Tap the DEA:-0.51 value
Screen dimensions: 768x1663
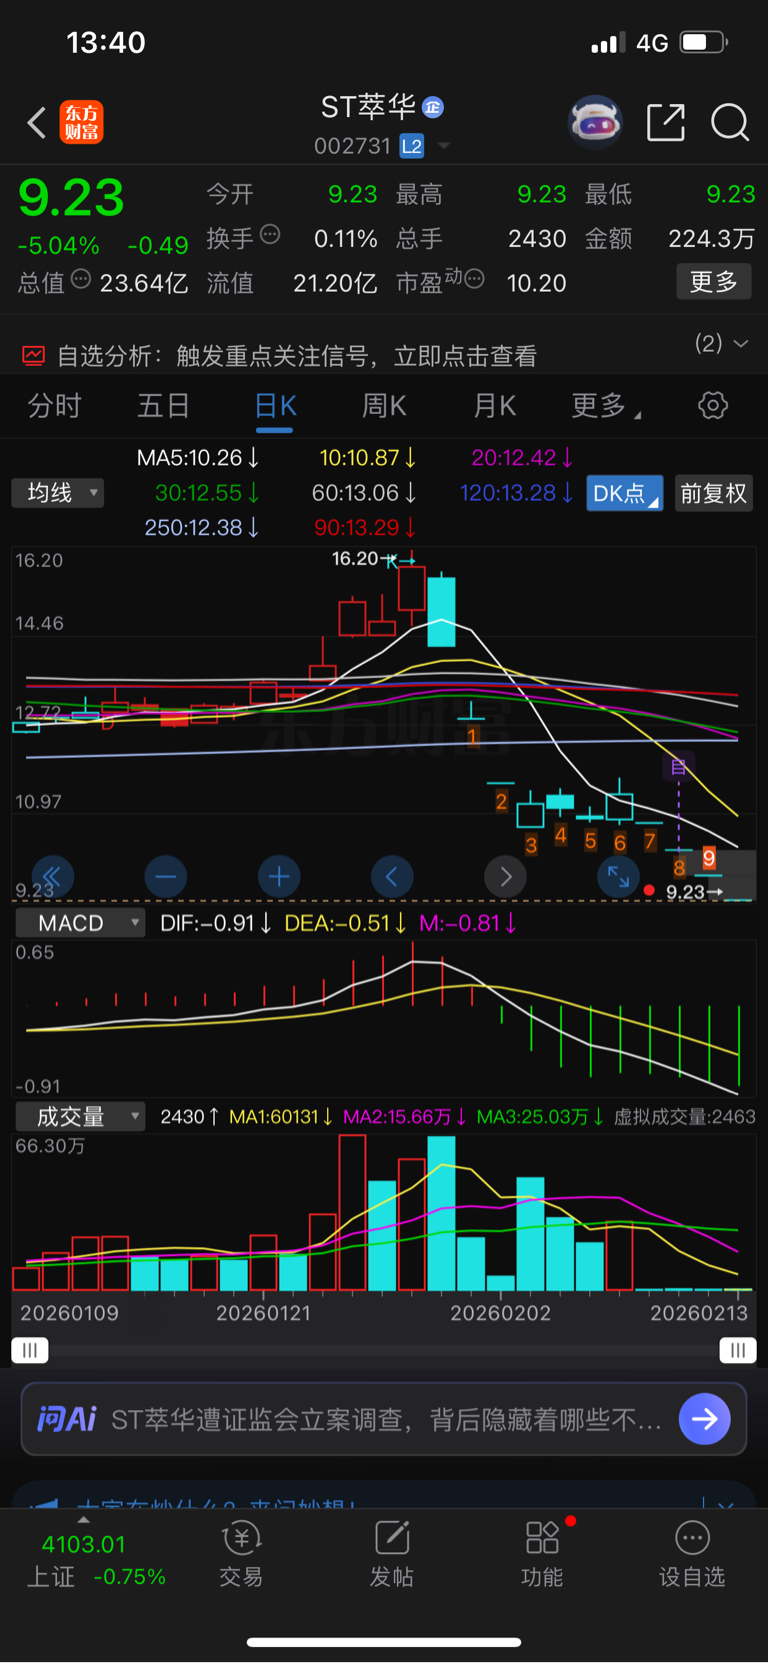345,923
